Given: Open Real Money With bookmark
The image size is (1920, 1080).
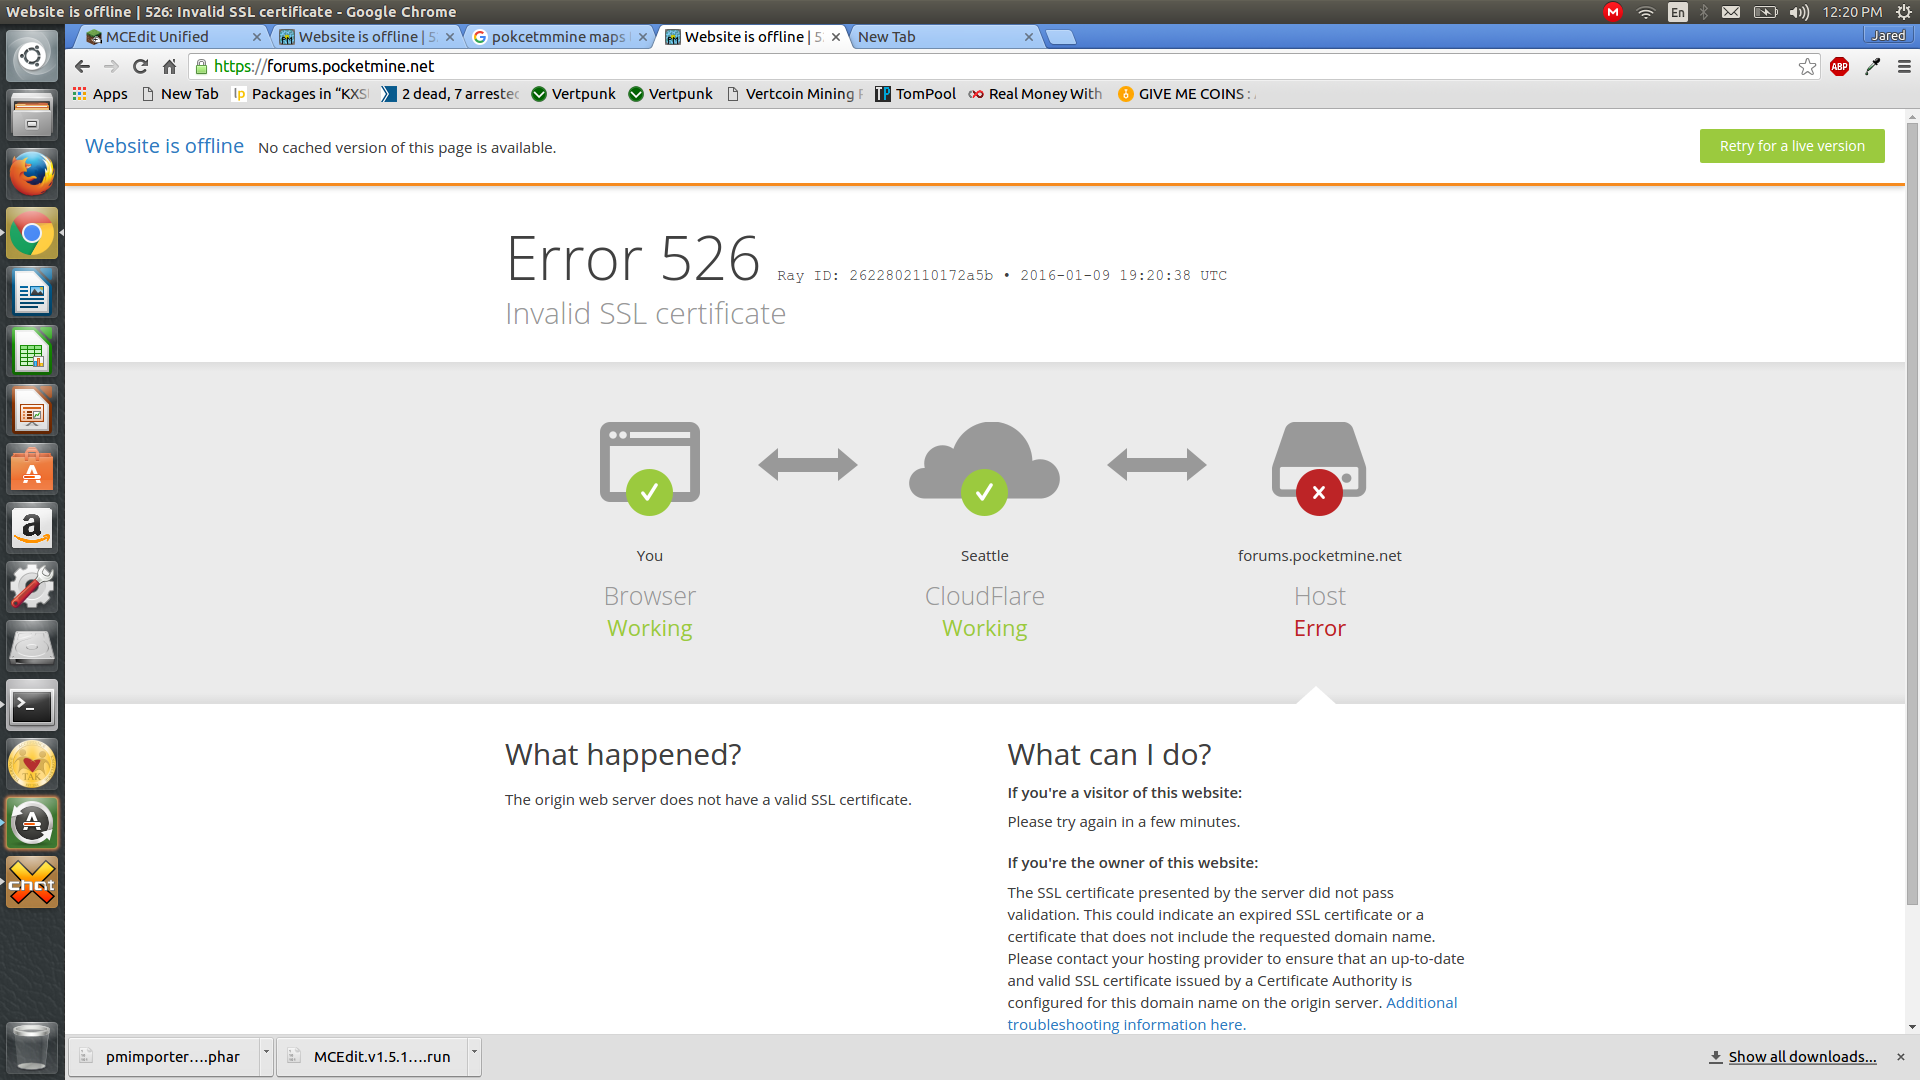Looking at the screenshot, I should (x=1035, y=94).
